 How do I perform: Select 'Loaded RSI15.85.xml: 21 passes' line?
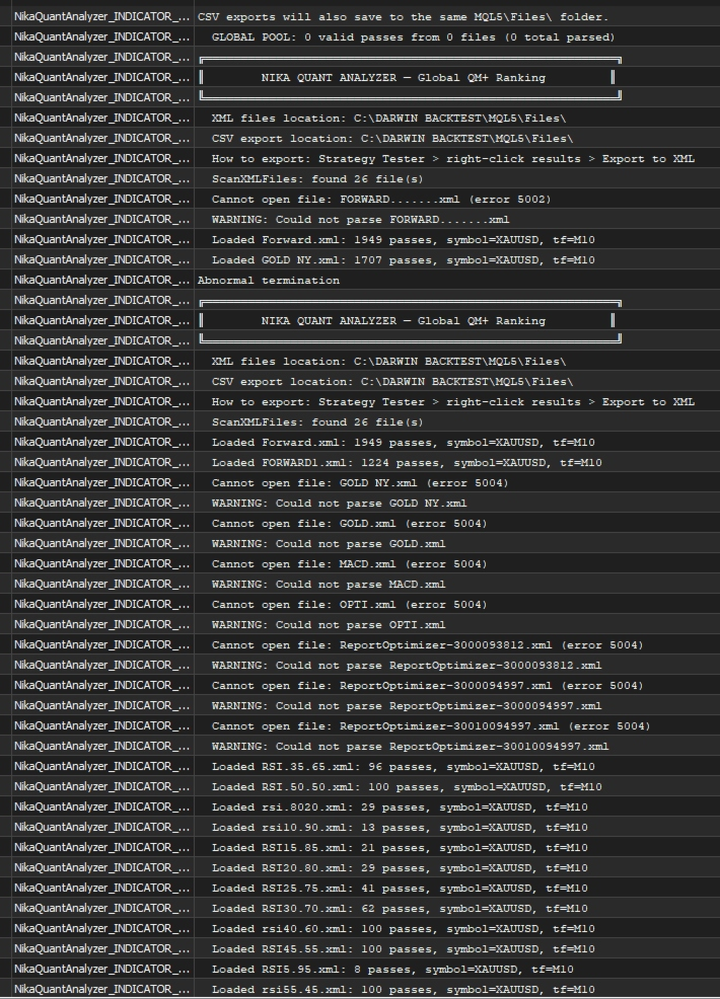(360, 847)
